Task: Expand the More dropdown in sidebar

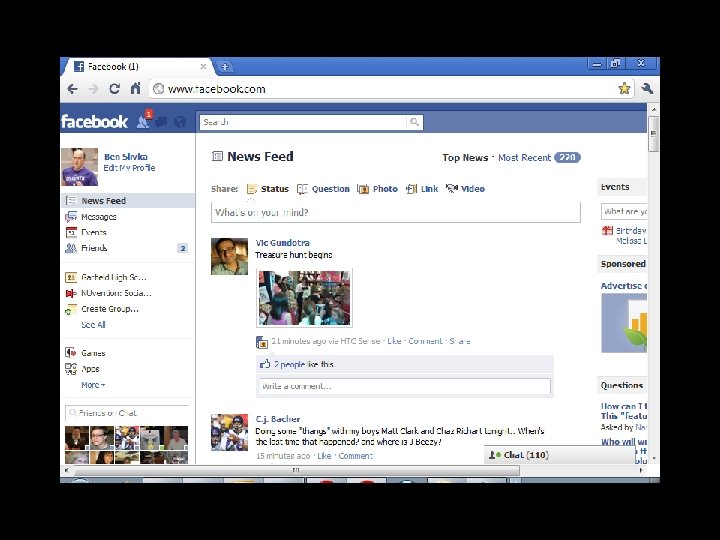Action: [x=93, y=385]
